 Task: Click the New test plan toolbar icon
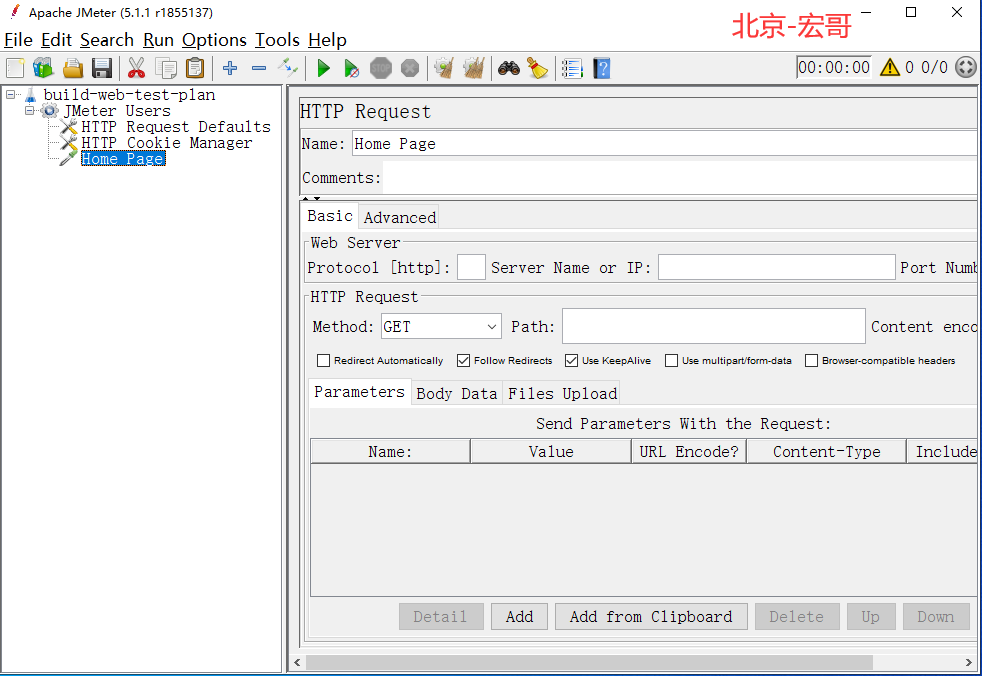click(15, 68)
